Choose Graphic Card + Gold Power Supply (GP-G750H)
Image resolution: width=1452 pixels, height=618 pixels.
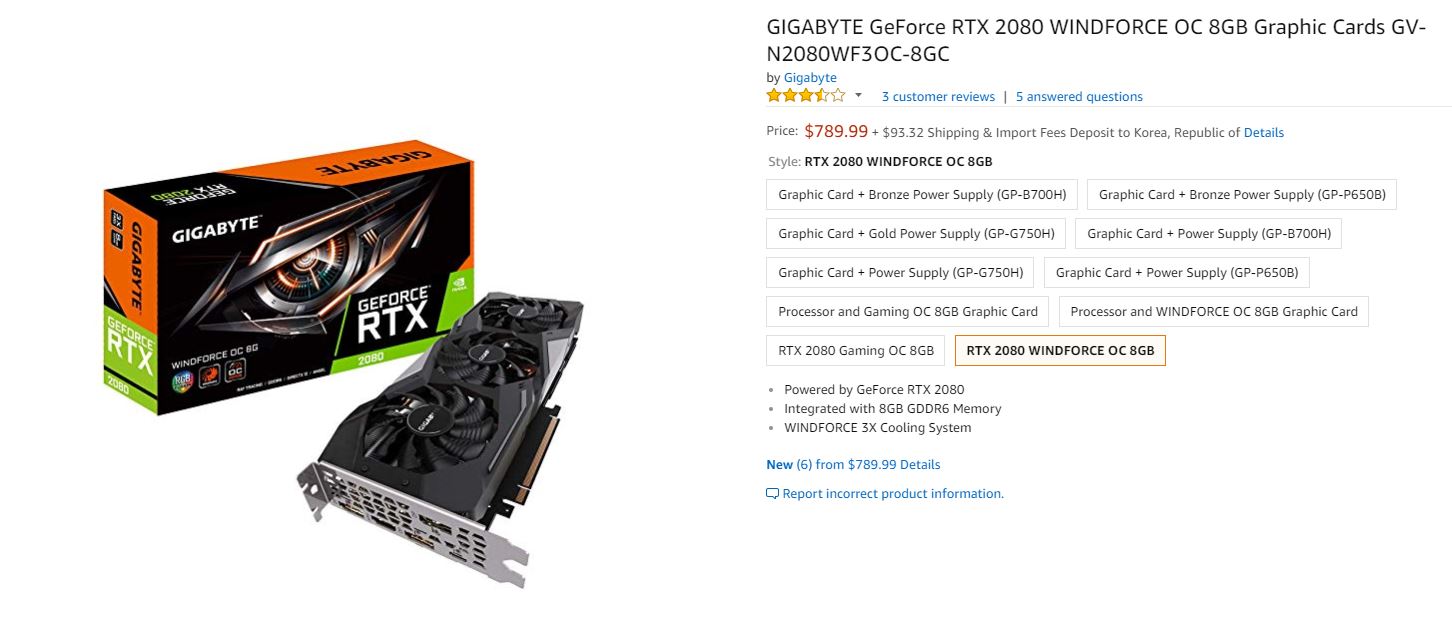tap(916, 234)
